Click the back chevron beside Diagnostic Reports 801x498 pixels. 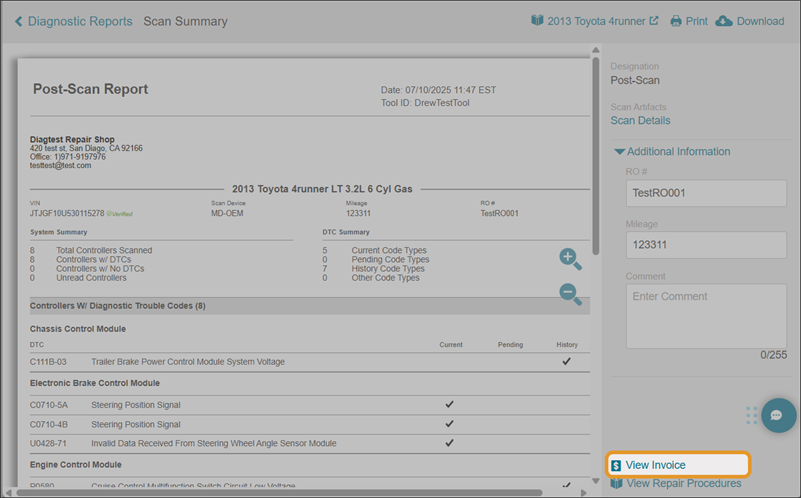tap(18, 21)
